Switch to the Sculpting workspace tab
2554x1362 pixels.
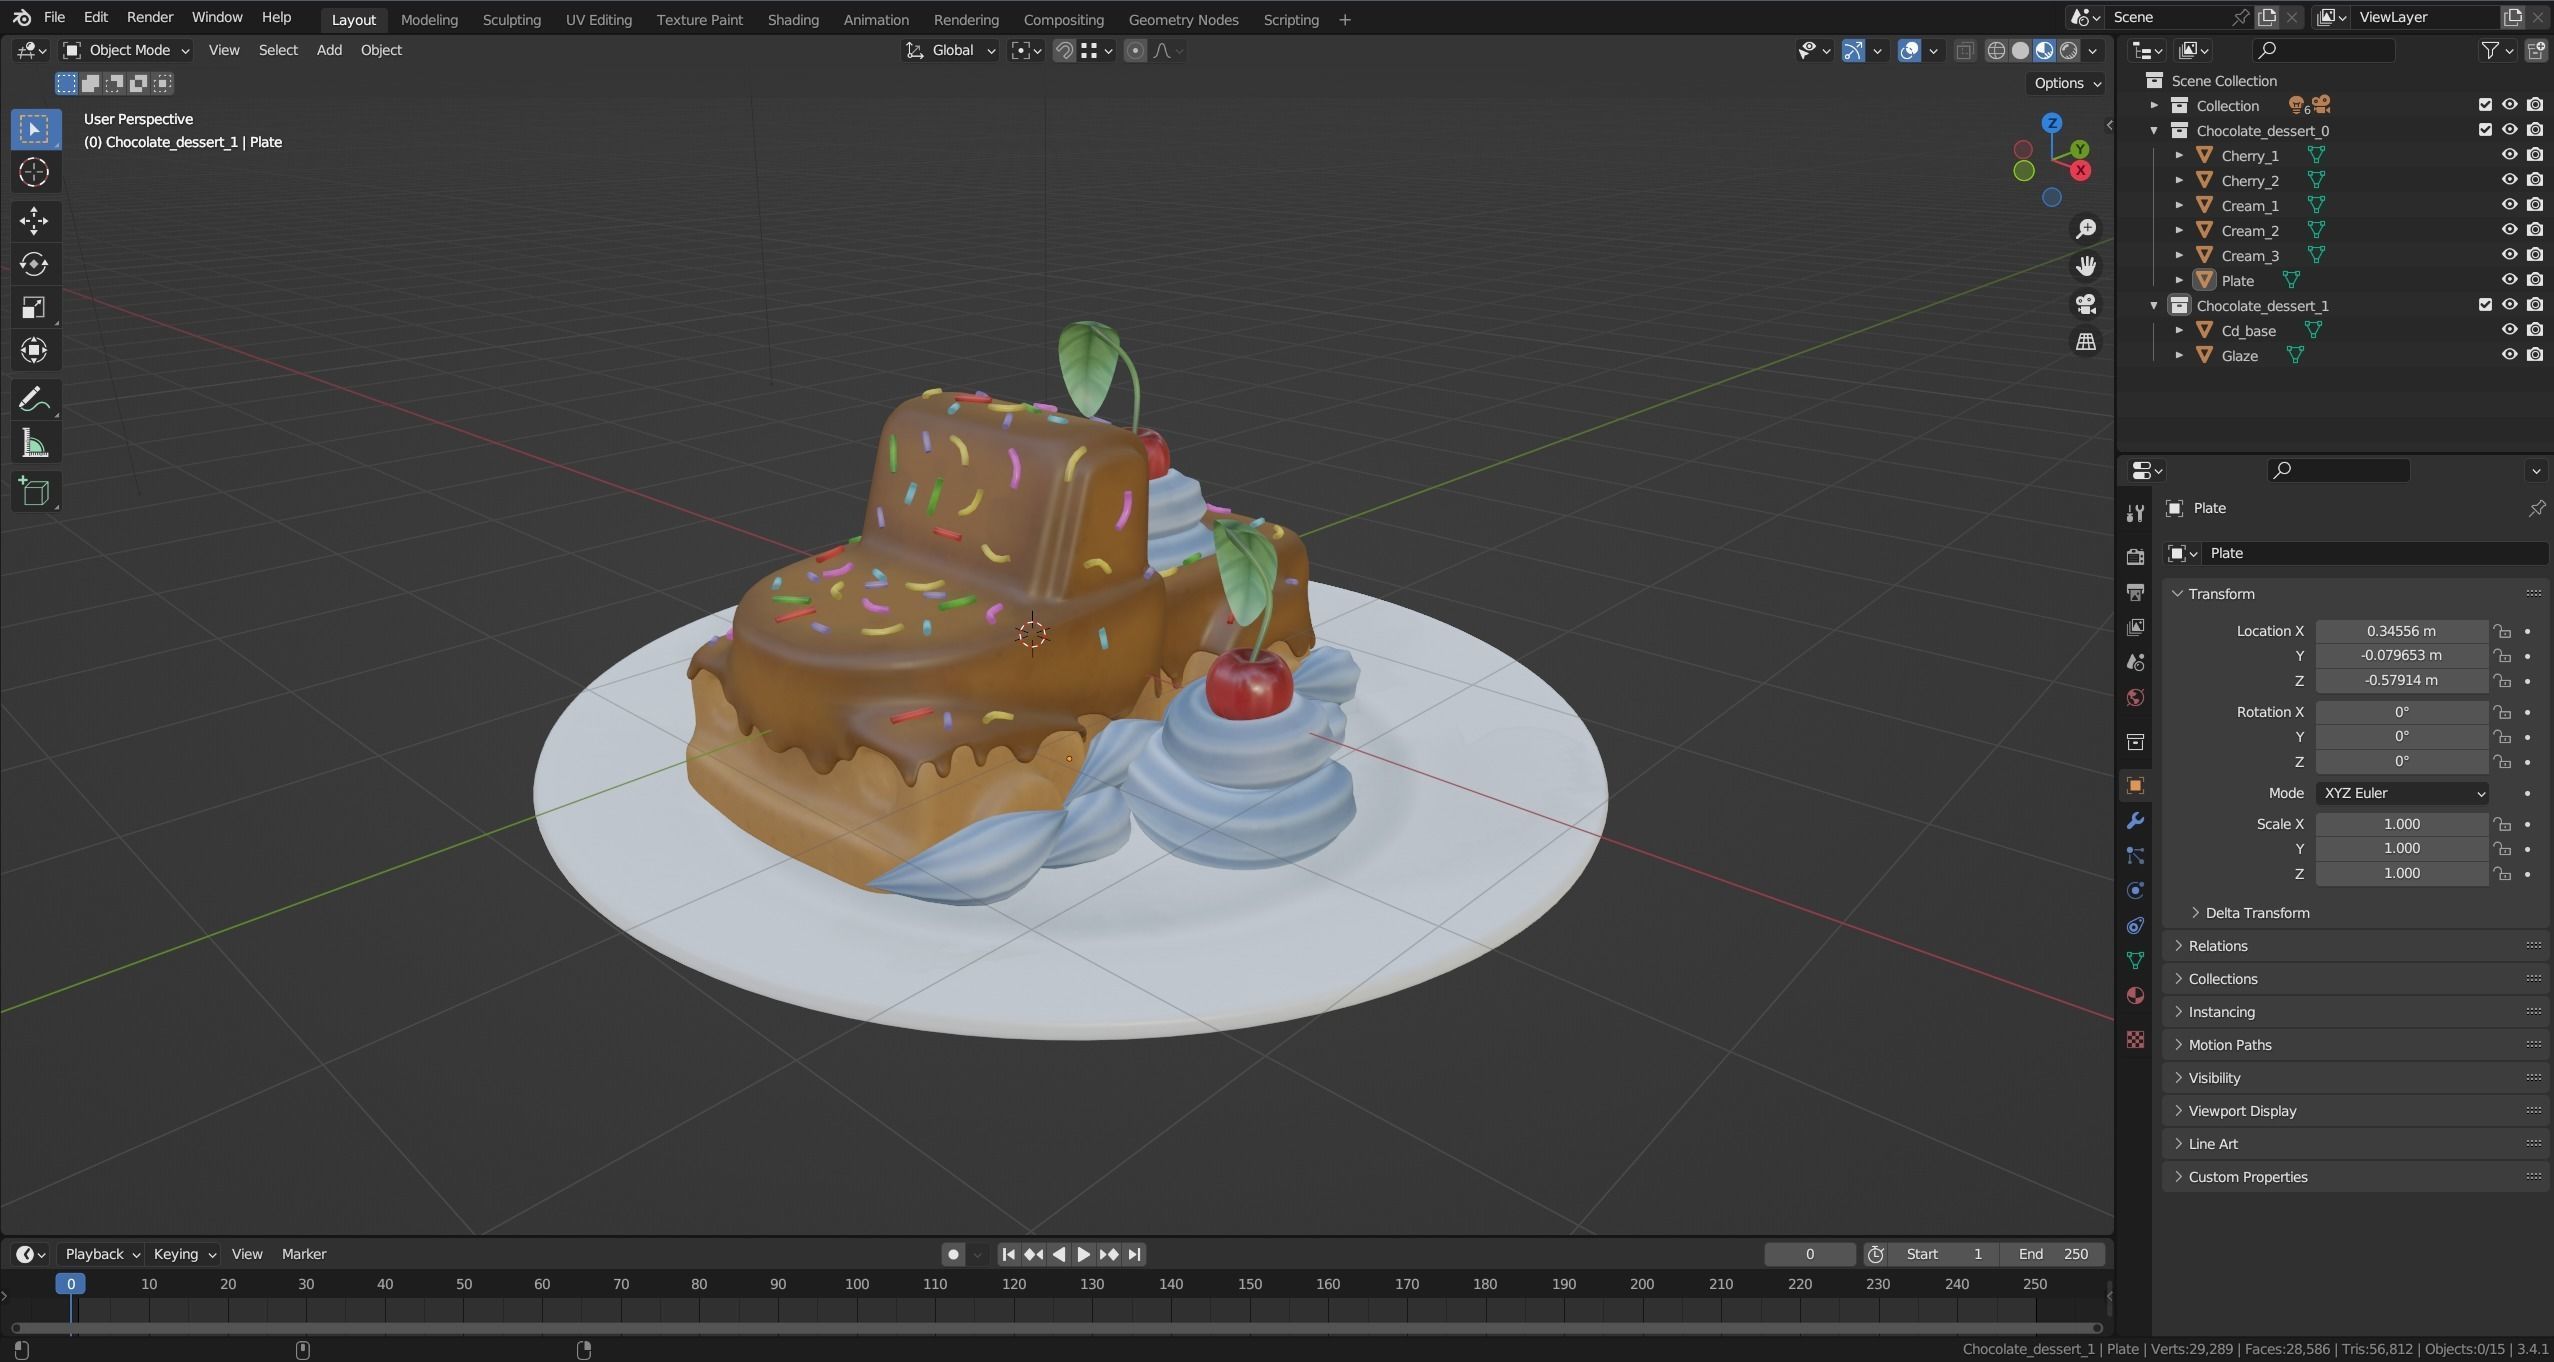(511, 19)
